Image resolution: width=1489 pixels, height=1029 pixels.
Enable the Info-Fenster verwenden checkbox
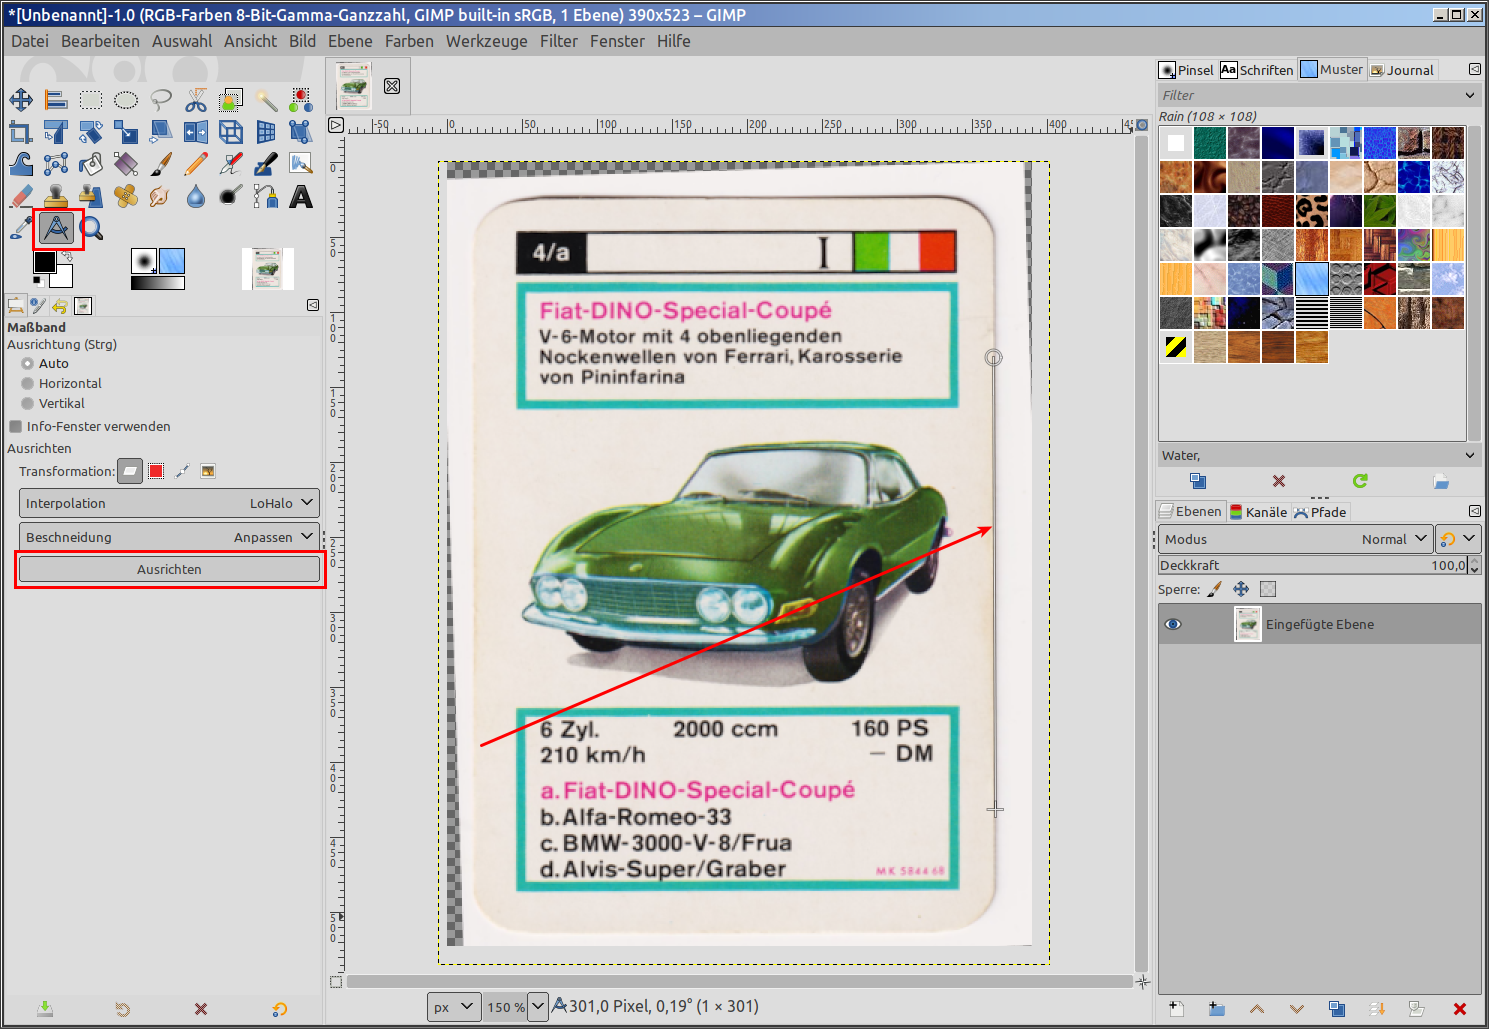coord(16,427)
